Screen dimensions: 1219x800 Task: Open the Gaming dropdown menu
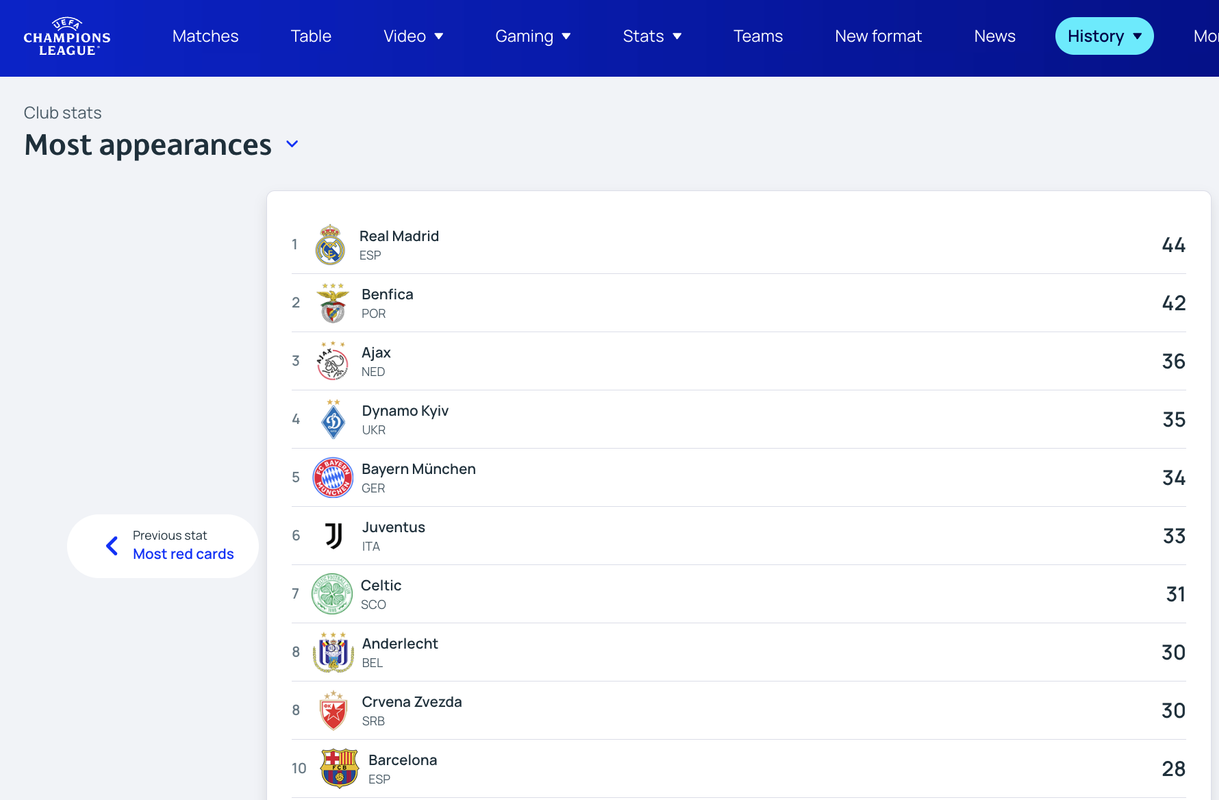pos(533,36)
